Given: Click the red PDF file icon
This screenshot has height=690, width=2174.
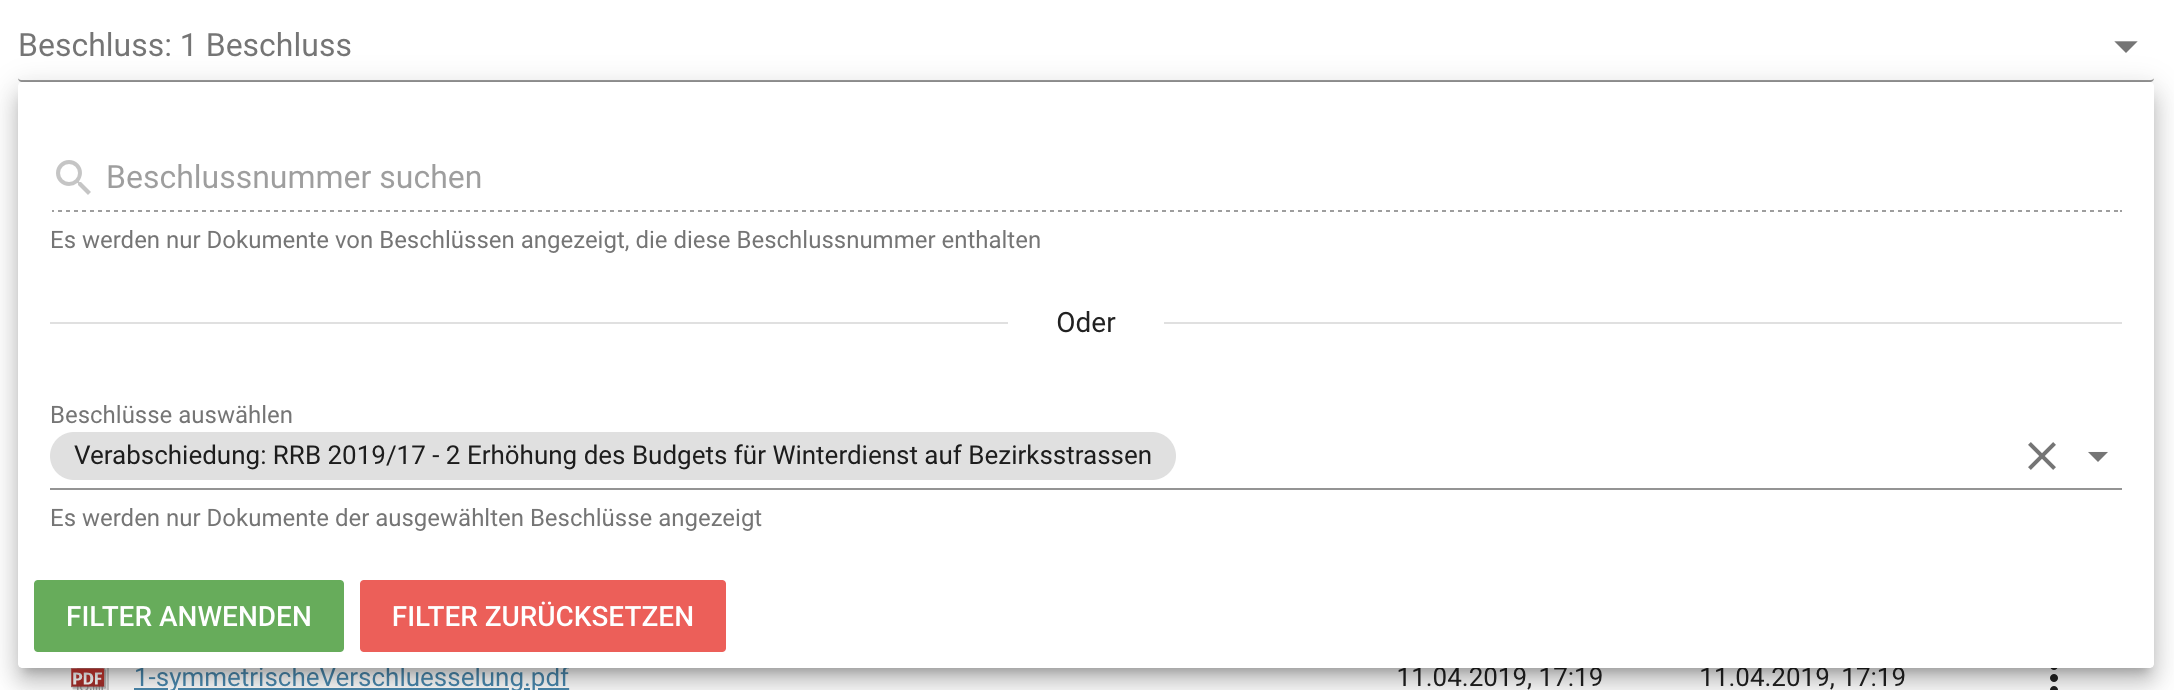Looking at the screenshot, I should [88, 679].
